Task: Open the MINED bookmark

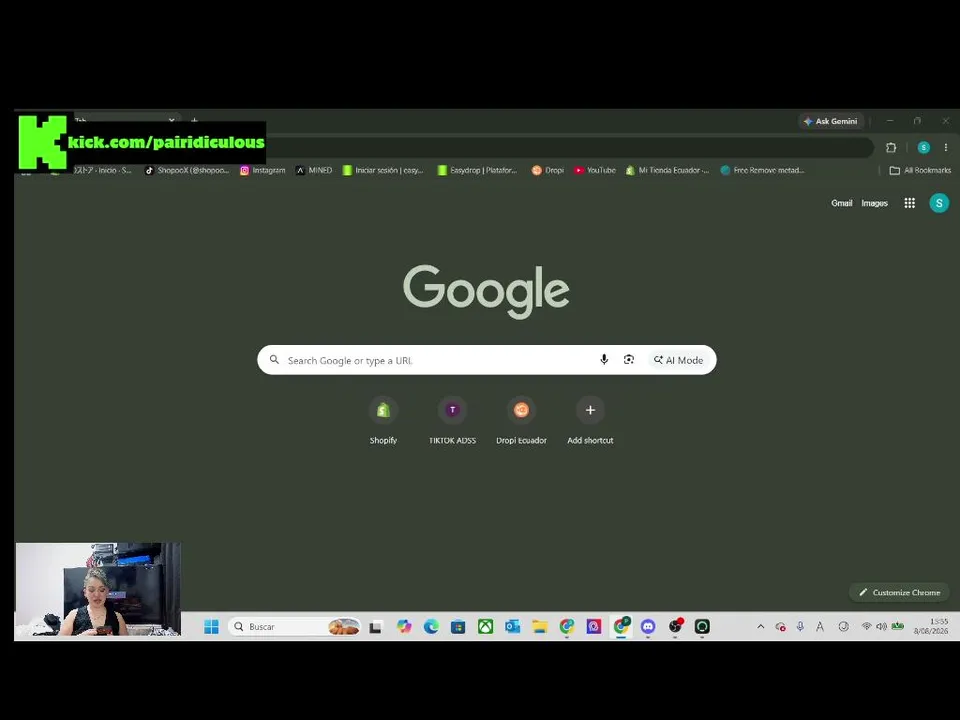Action: click(314, 170)
